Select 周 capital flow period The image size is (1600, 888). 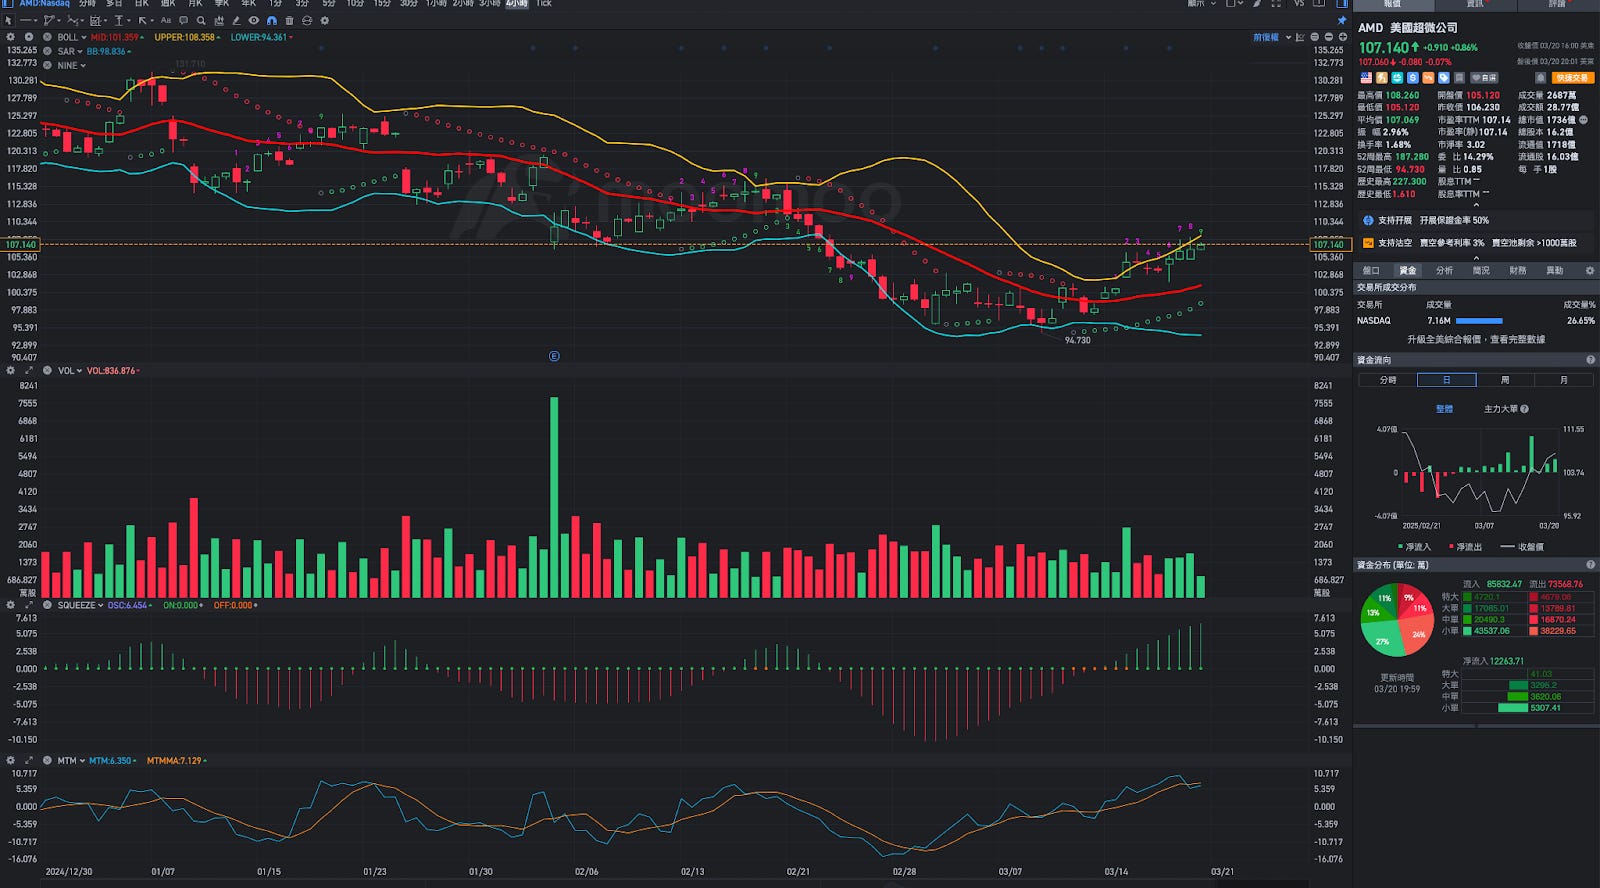[1505, 380]
